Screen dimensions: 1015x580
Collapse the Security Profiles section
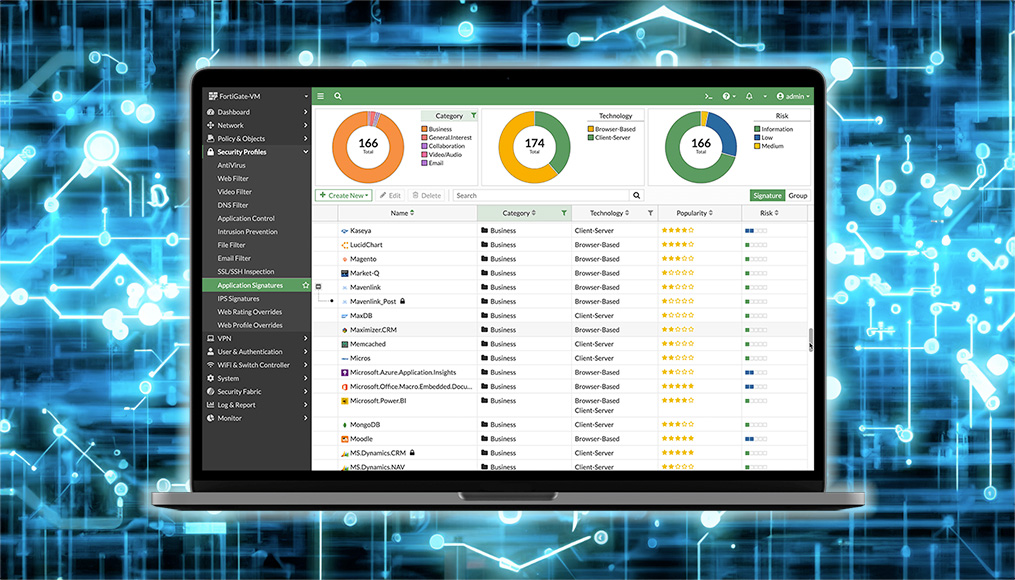click(257, 151)
